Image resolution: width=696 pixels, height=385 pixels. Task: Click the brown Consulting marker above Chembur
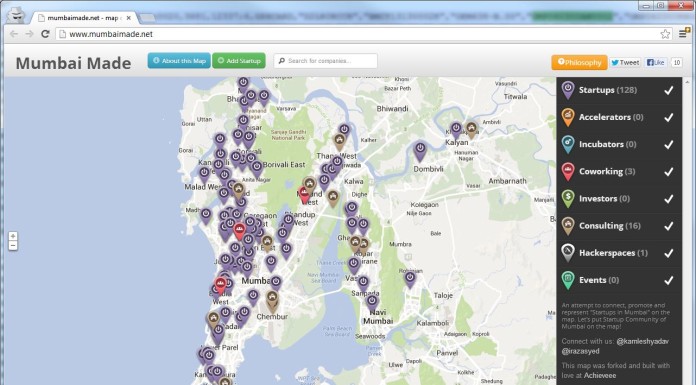point(272,300)
